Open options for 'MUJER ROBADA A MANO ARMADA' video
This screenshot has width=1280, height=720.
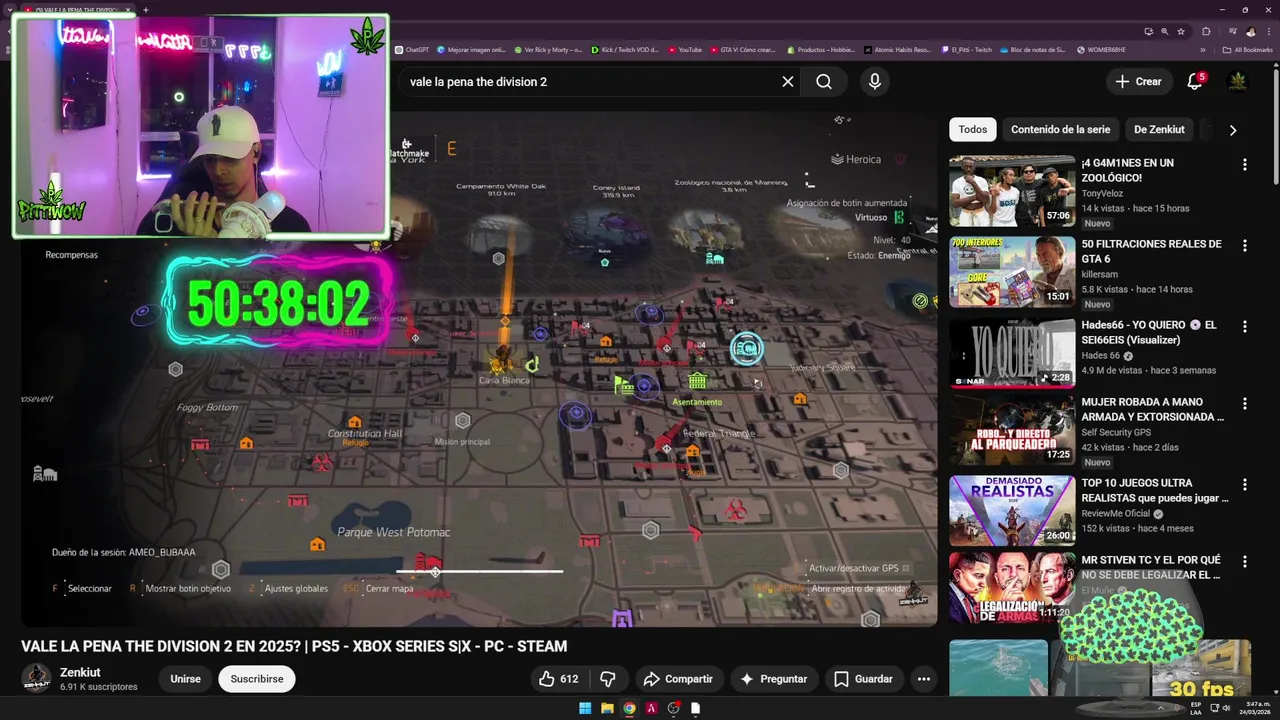point(1245,403)
